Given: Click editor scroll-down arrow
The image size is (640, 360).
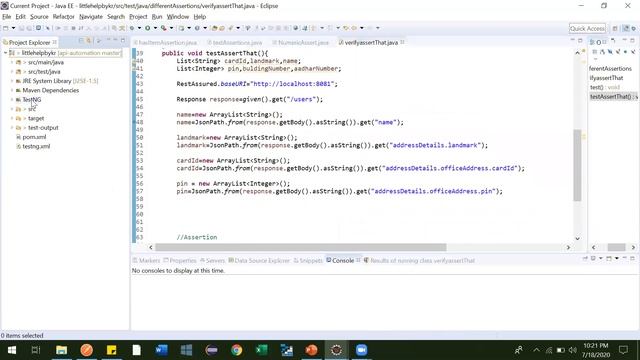Looking at the screenshot, I should tap(577, 238).
